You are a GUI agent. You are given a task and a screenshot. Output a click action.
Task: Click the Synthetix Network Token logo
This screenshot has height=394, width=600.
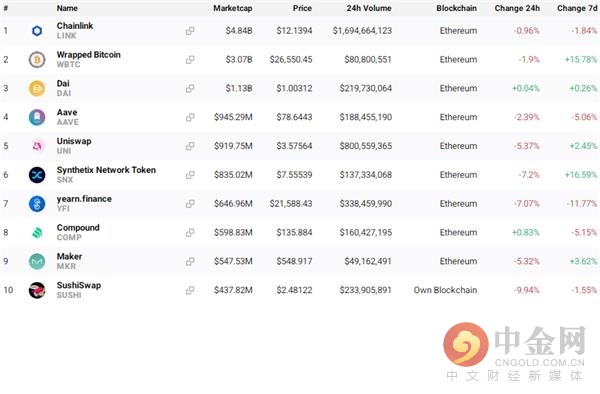pyautogui.click(x=37, y=175)
